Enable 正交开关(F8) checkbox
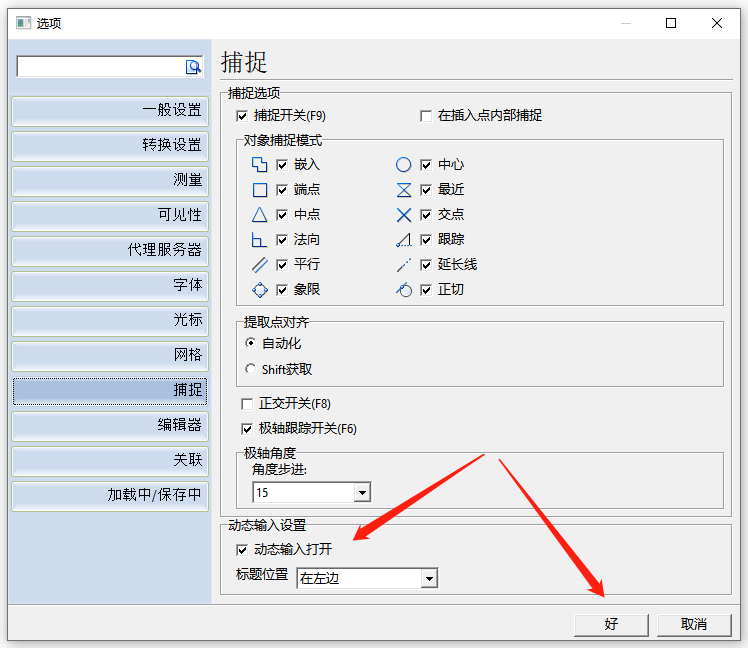Image resolution: width=748 pixels, height=648 pixels. click(x=247, y=404)
